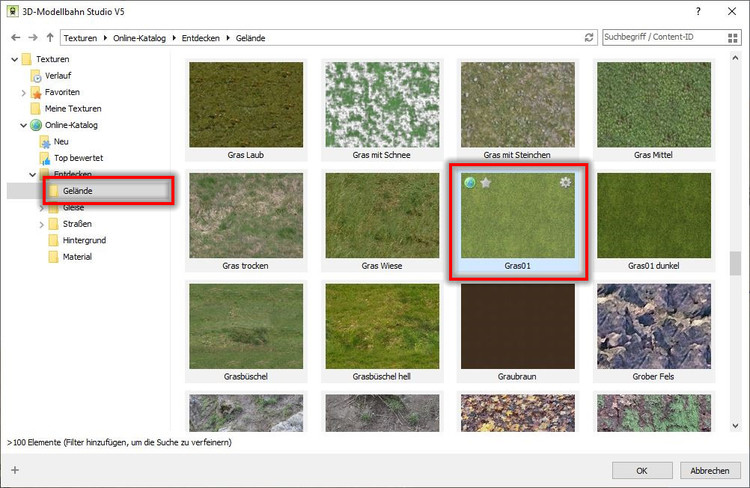Expand the Straßen folder node
The width and height of the screenshot is (750, 488).
(42, 224)
